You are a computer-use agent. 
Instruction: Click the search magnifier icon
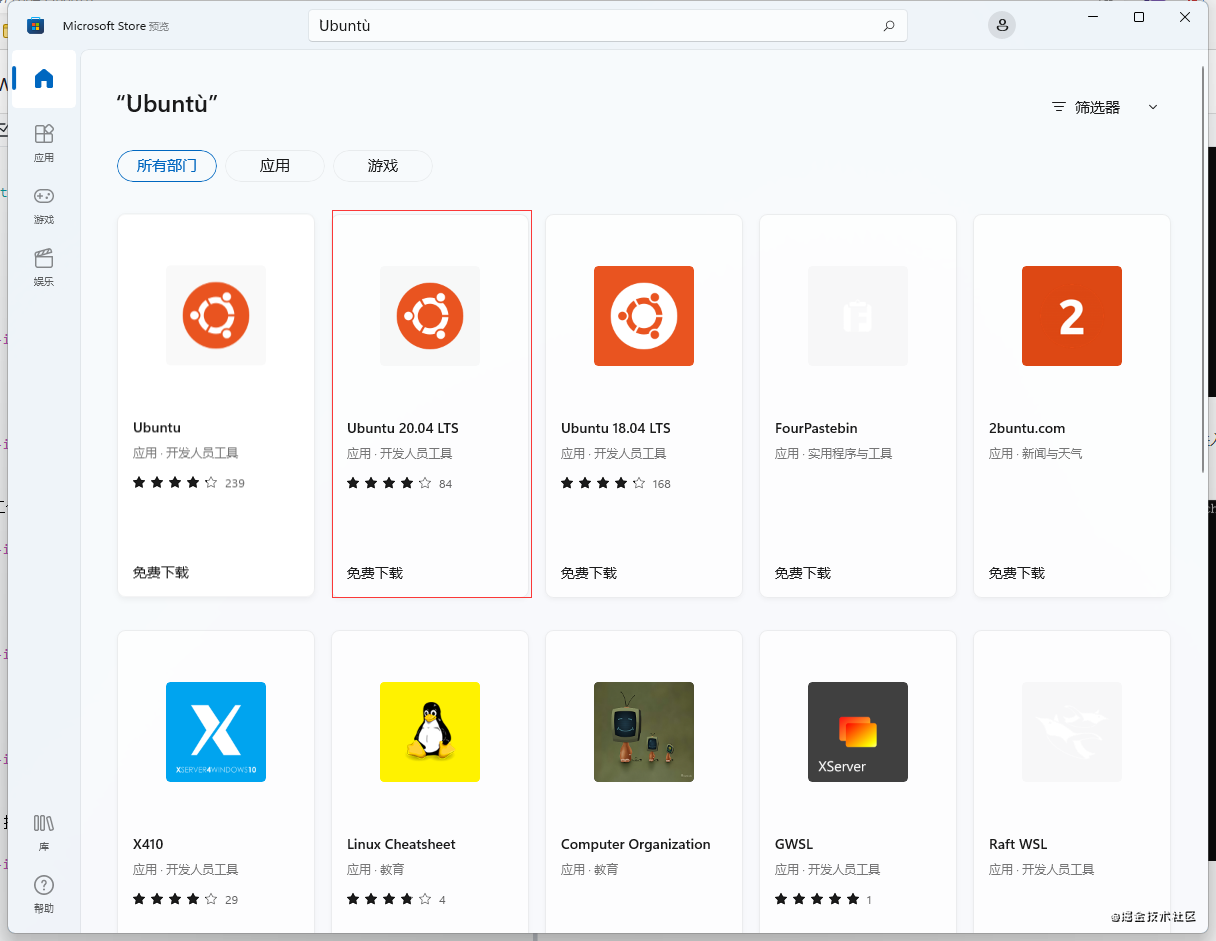click(x=889, y=26)
